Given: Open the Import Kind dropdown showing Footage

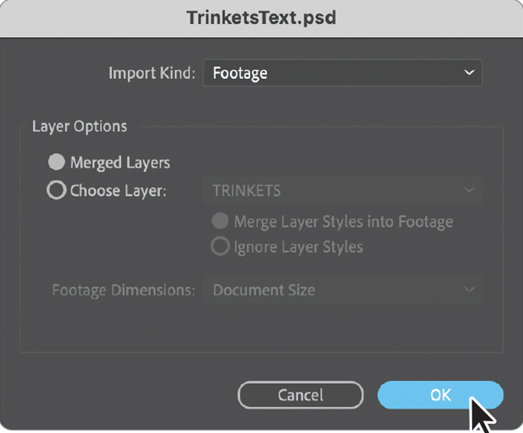Looking at the screenshot, I should [x=342, y=73].
